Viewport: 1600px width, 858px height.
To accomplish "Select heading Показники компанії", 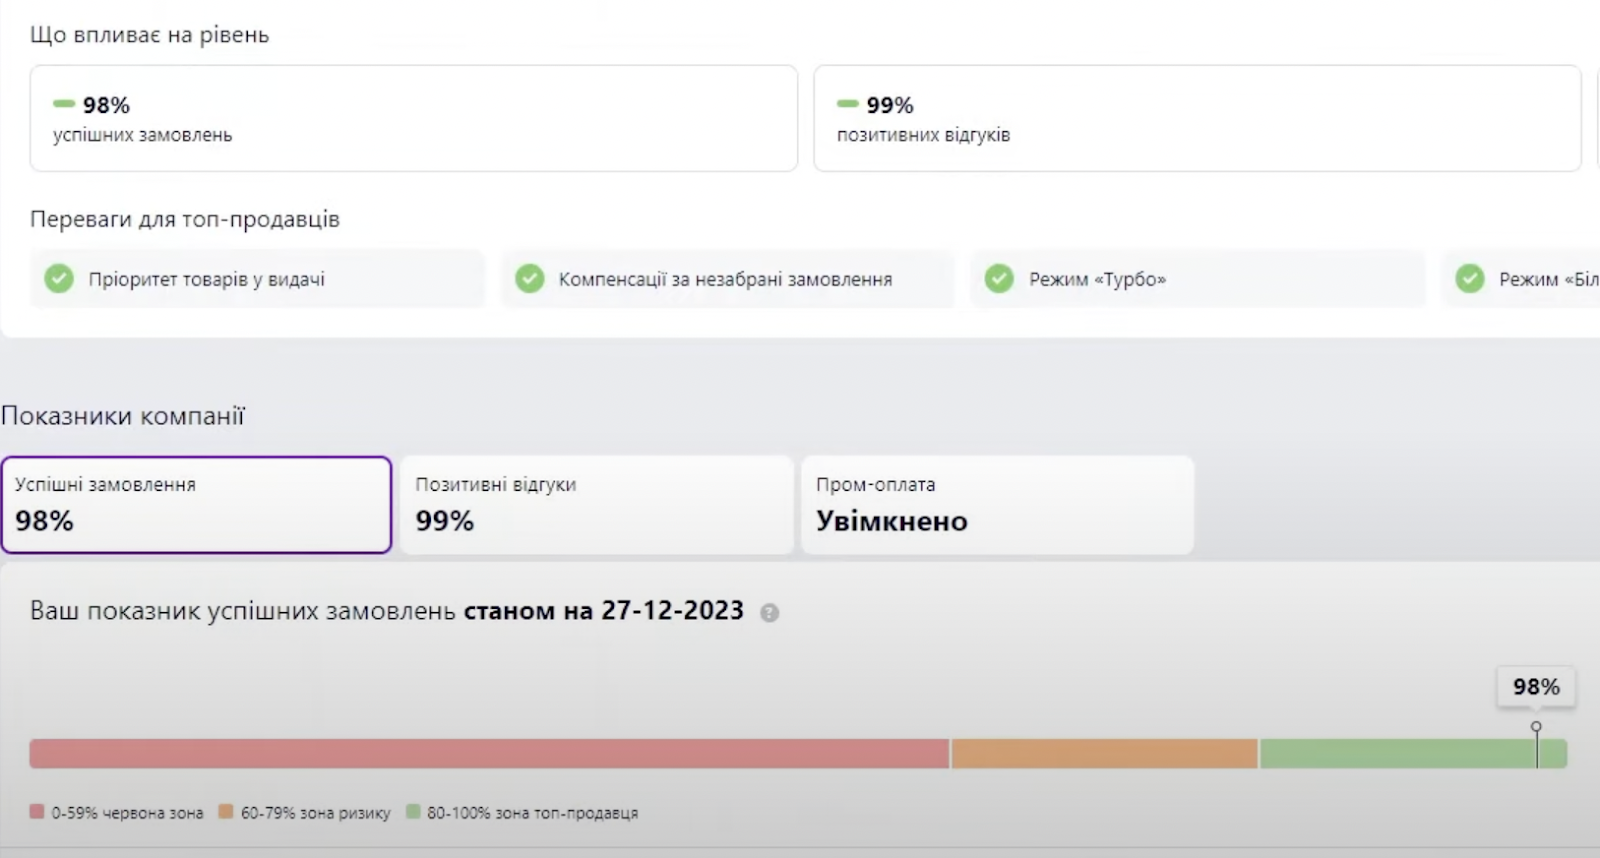I will [123, 416].
